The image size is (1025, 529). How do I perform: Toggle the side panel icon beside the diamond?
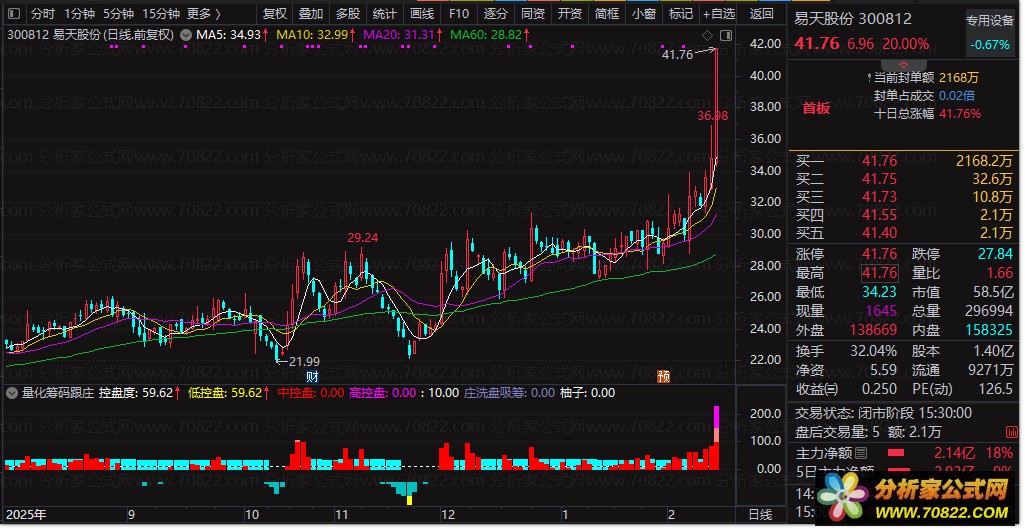coord(725,37)
